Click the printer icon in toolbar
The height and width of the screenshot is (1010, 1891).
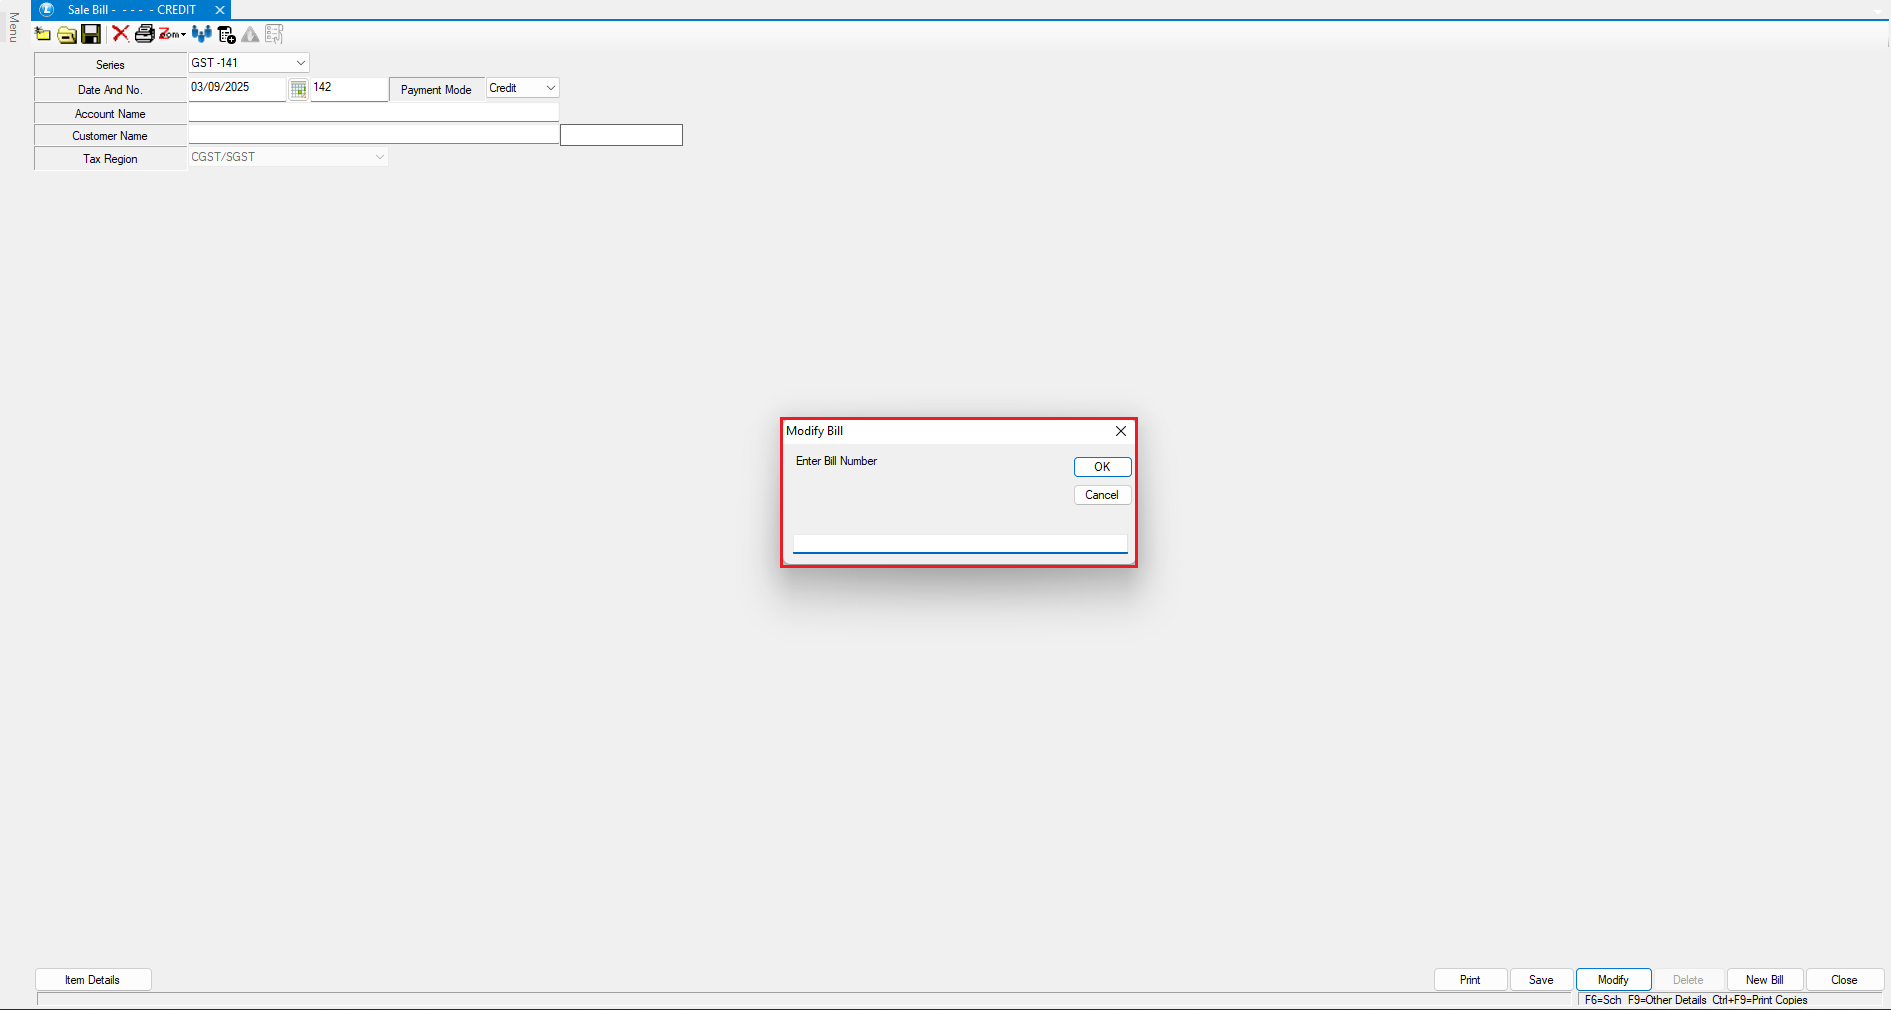144,34
